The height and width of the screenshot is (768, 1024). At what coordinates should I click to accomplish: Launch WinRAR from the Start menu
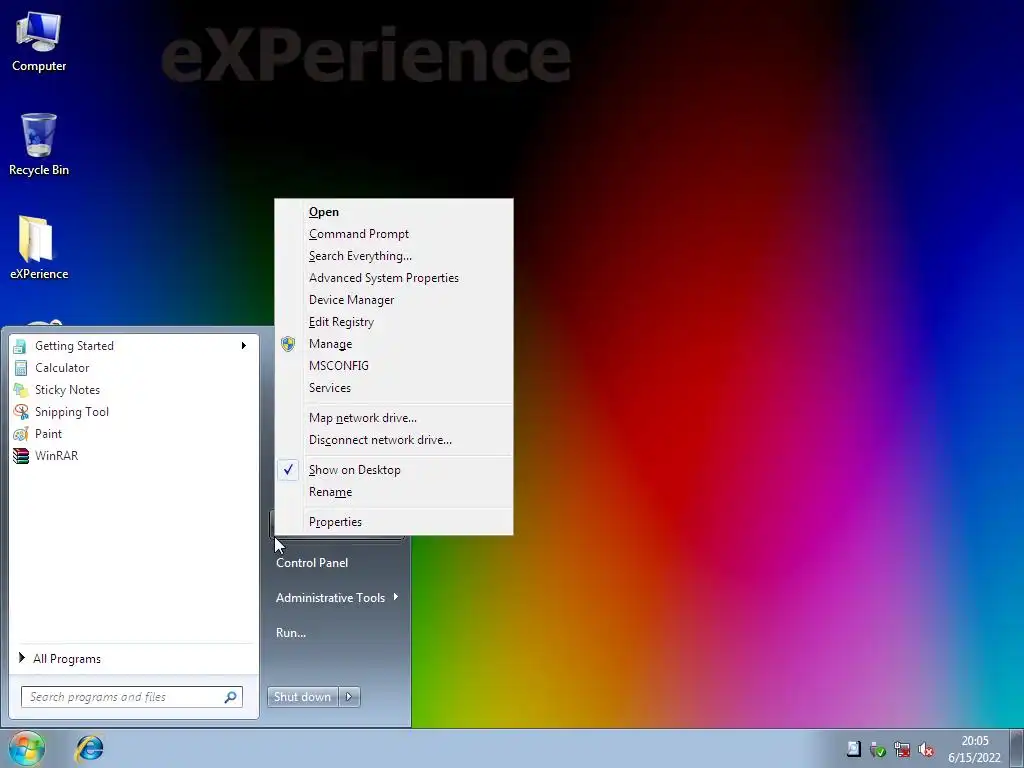(134, 456)
